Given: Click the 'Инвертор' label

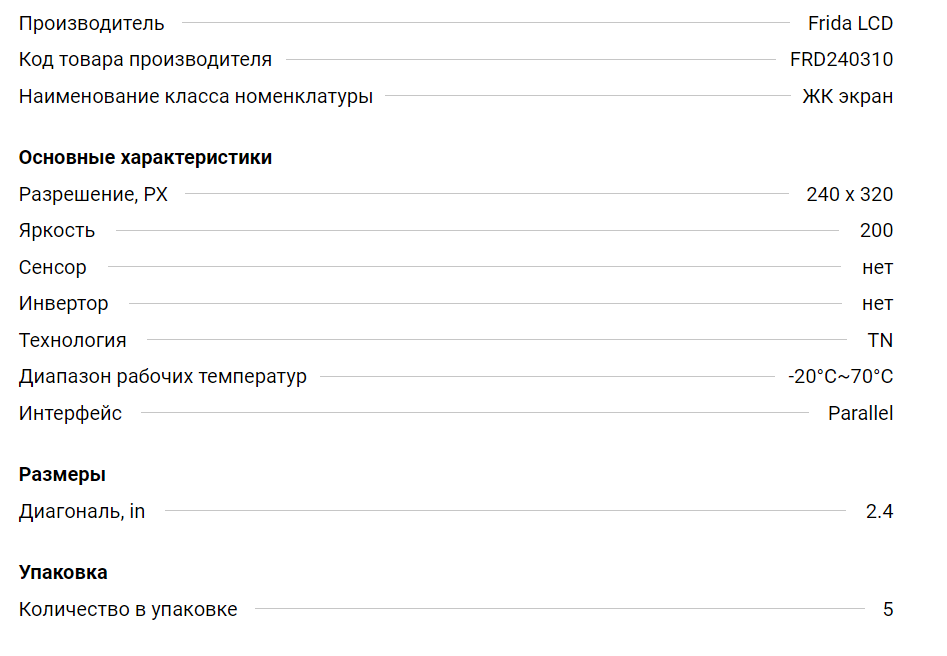Looking at the screenshot, I should 64,303.
